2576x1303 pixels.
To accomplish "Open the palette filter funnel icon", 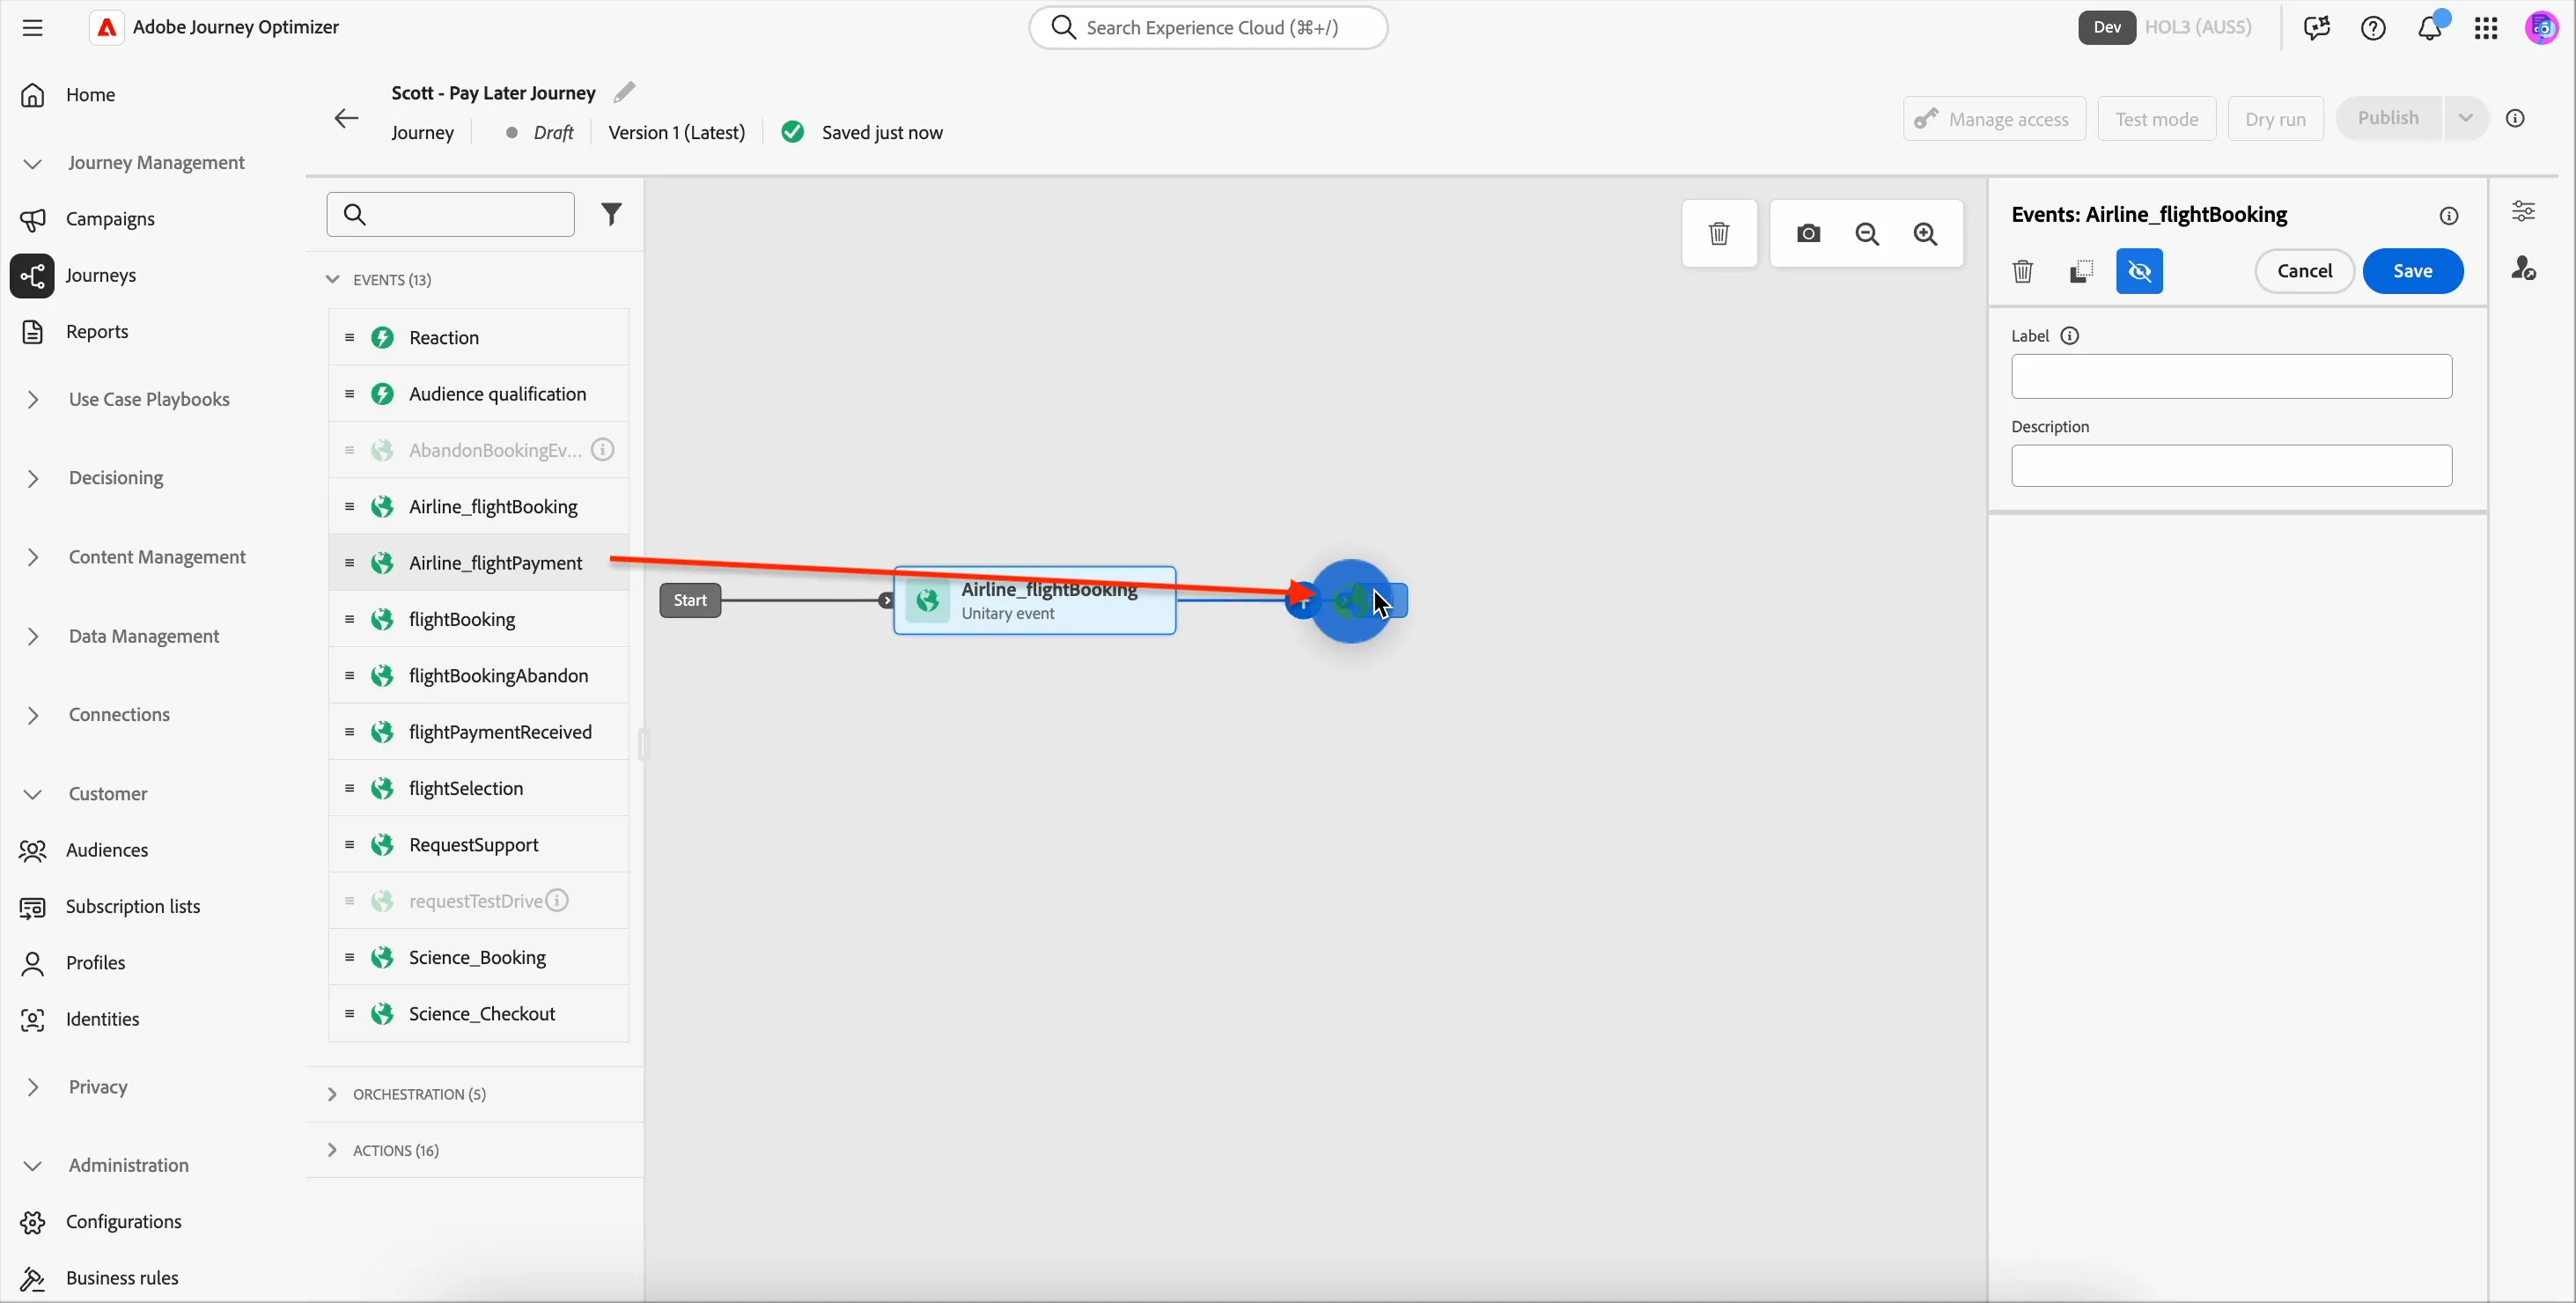I will coord(611,214).
